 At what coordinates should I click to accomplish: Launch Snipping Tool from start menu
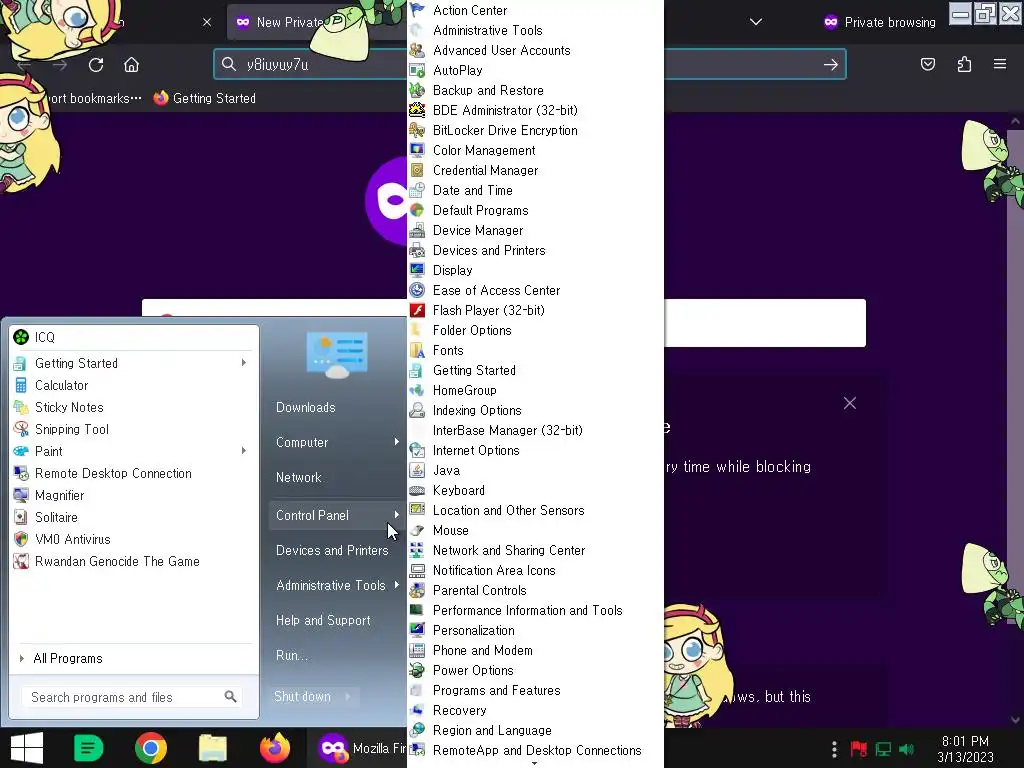point(134,429)
